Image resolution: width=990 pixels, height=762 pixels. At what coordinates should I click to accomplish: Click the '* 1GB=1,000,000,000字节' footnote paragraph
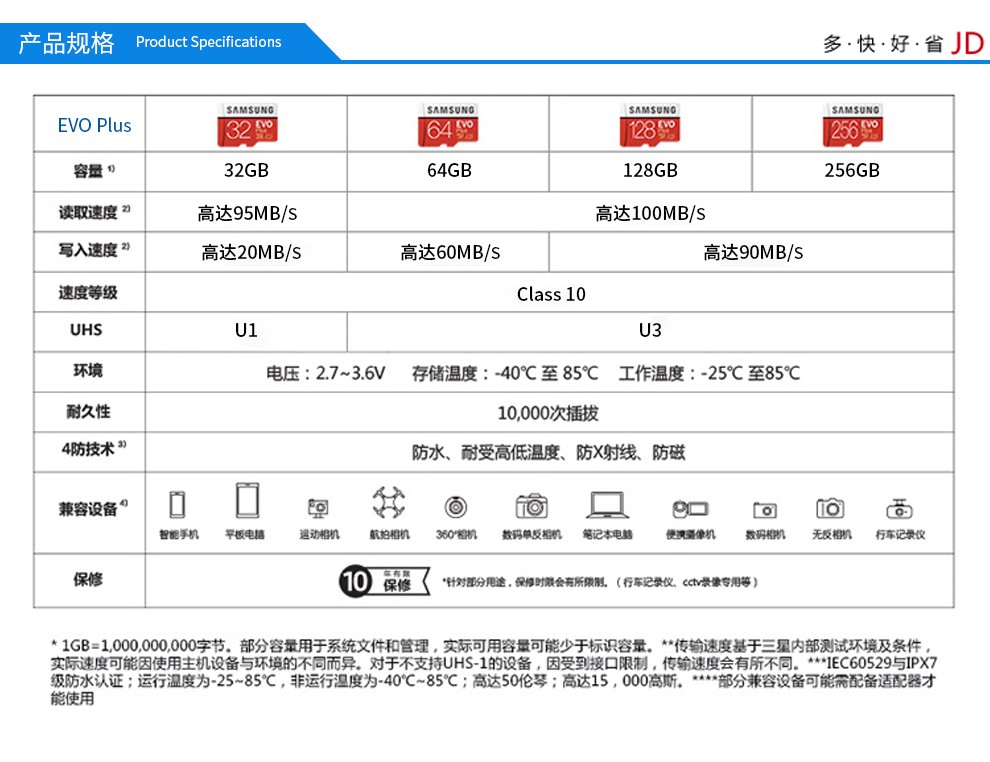tap(493, 672)
